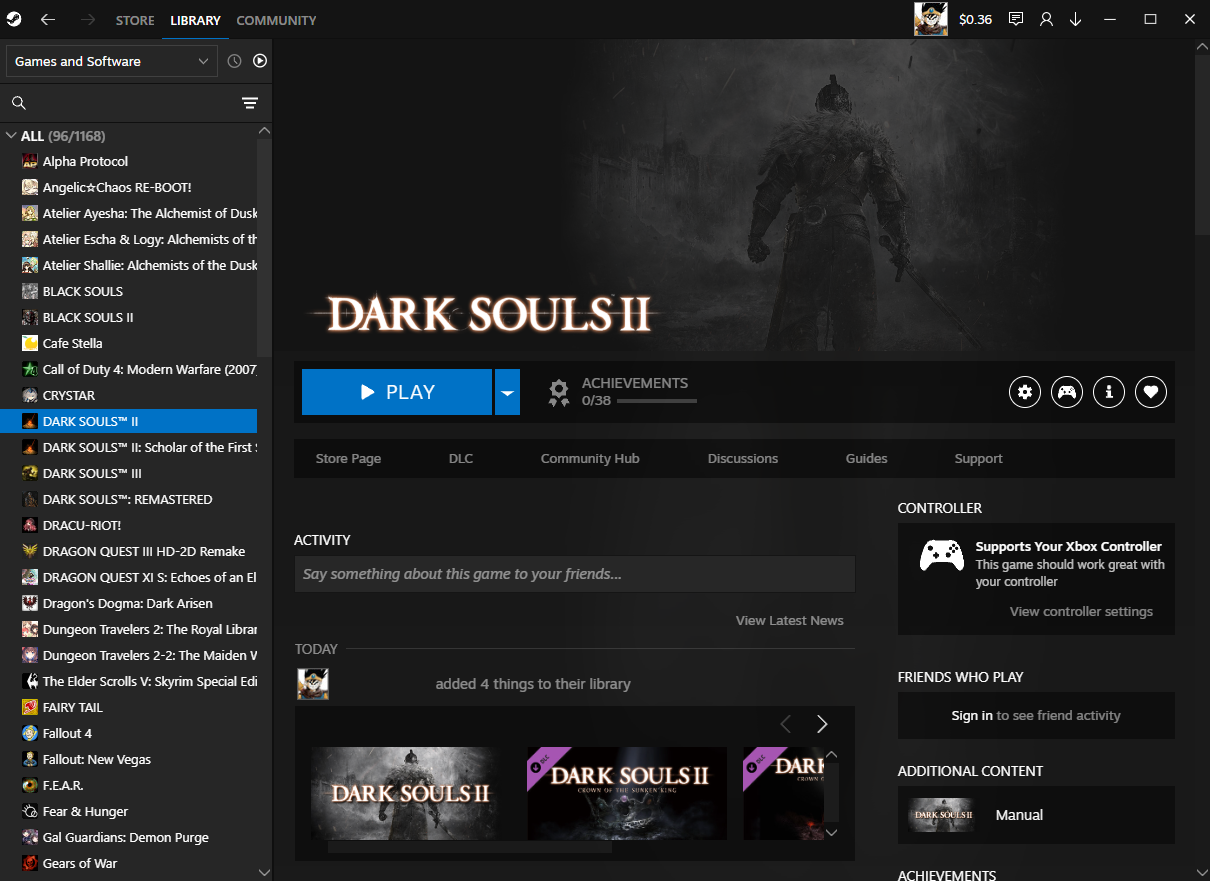1210x881 pixels.
Task: Open the advanced filter options icon
Action: point(250,103)
